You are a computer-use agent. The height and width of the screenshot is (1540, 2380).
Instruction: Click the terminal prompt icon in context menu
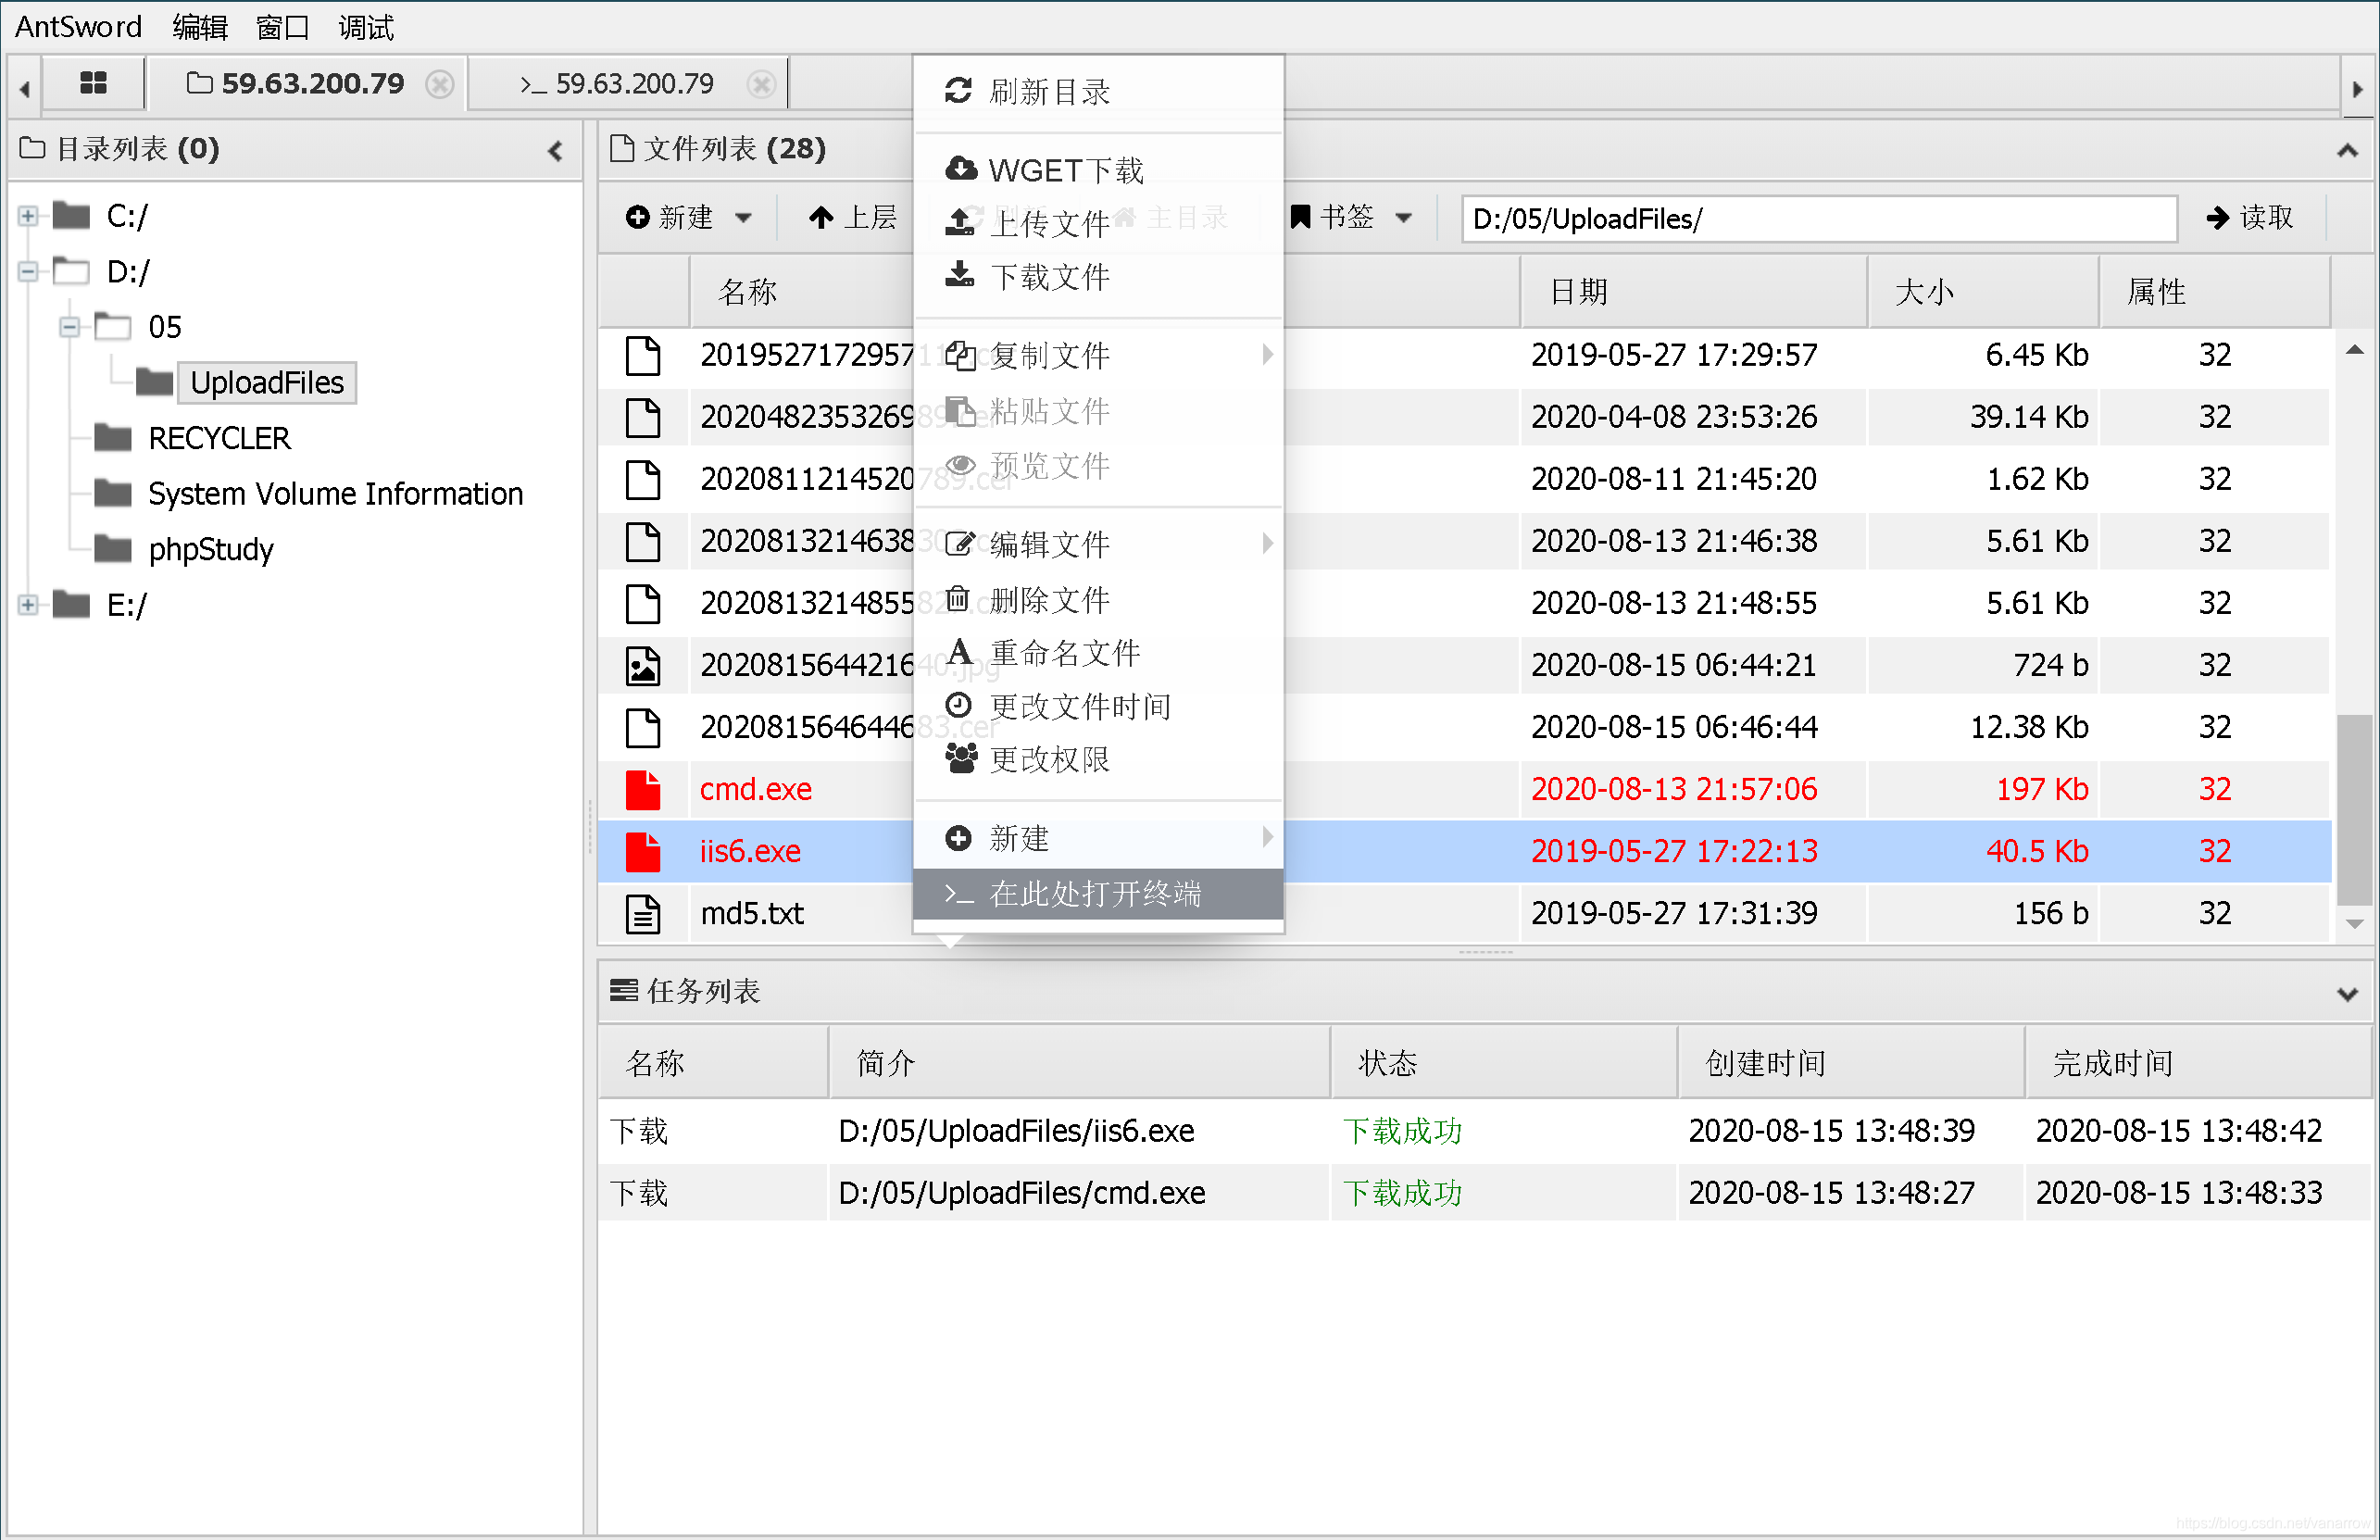[x=958, y=893]
